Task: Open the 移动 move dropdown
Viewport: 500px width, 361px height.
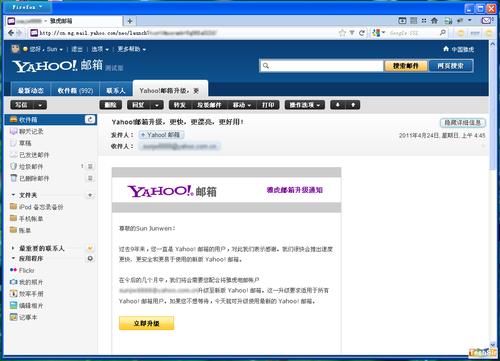Action: coord(242,105)
